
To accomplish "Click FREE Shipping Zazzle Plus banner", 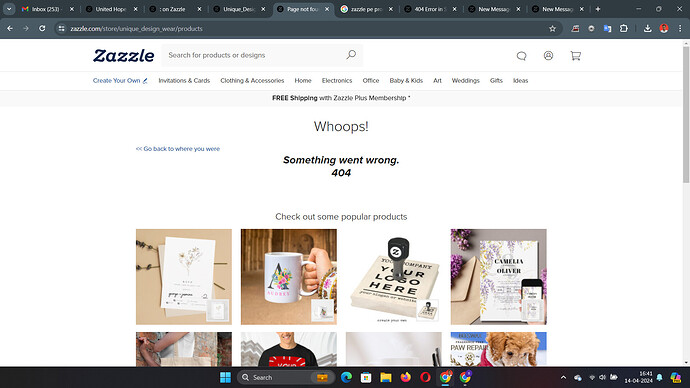I will pyautogui.click(x=341, y=98).
